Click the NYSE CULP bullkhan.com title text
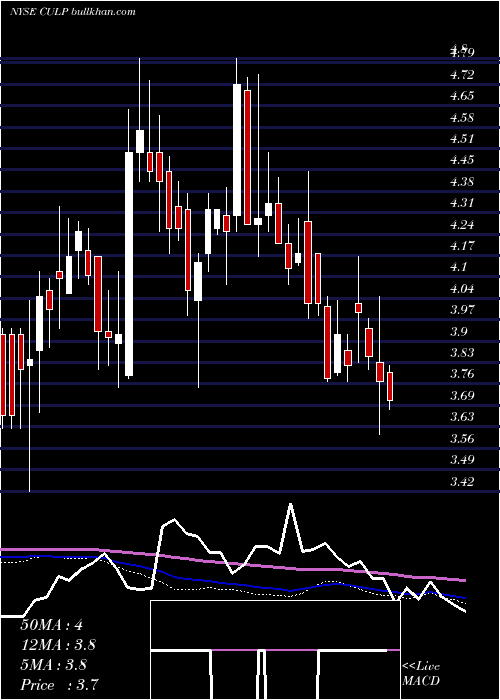The image size is (500, 700). click(73, 12)
